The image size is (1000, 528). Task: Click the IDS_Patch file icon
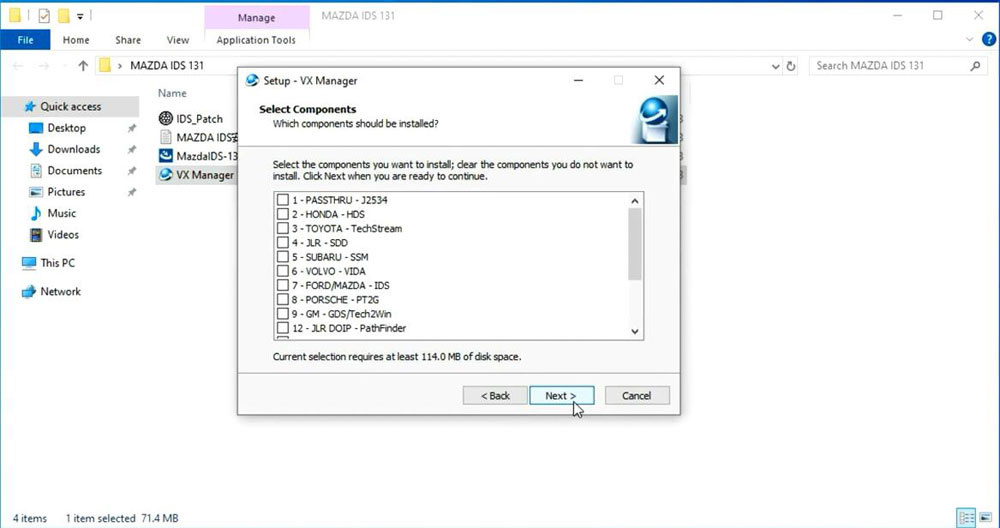[166, 118]
